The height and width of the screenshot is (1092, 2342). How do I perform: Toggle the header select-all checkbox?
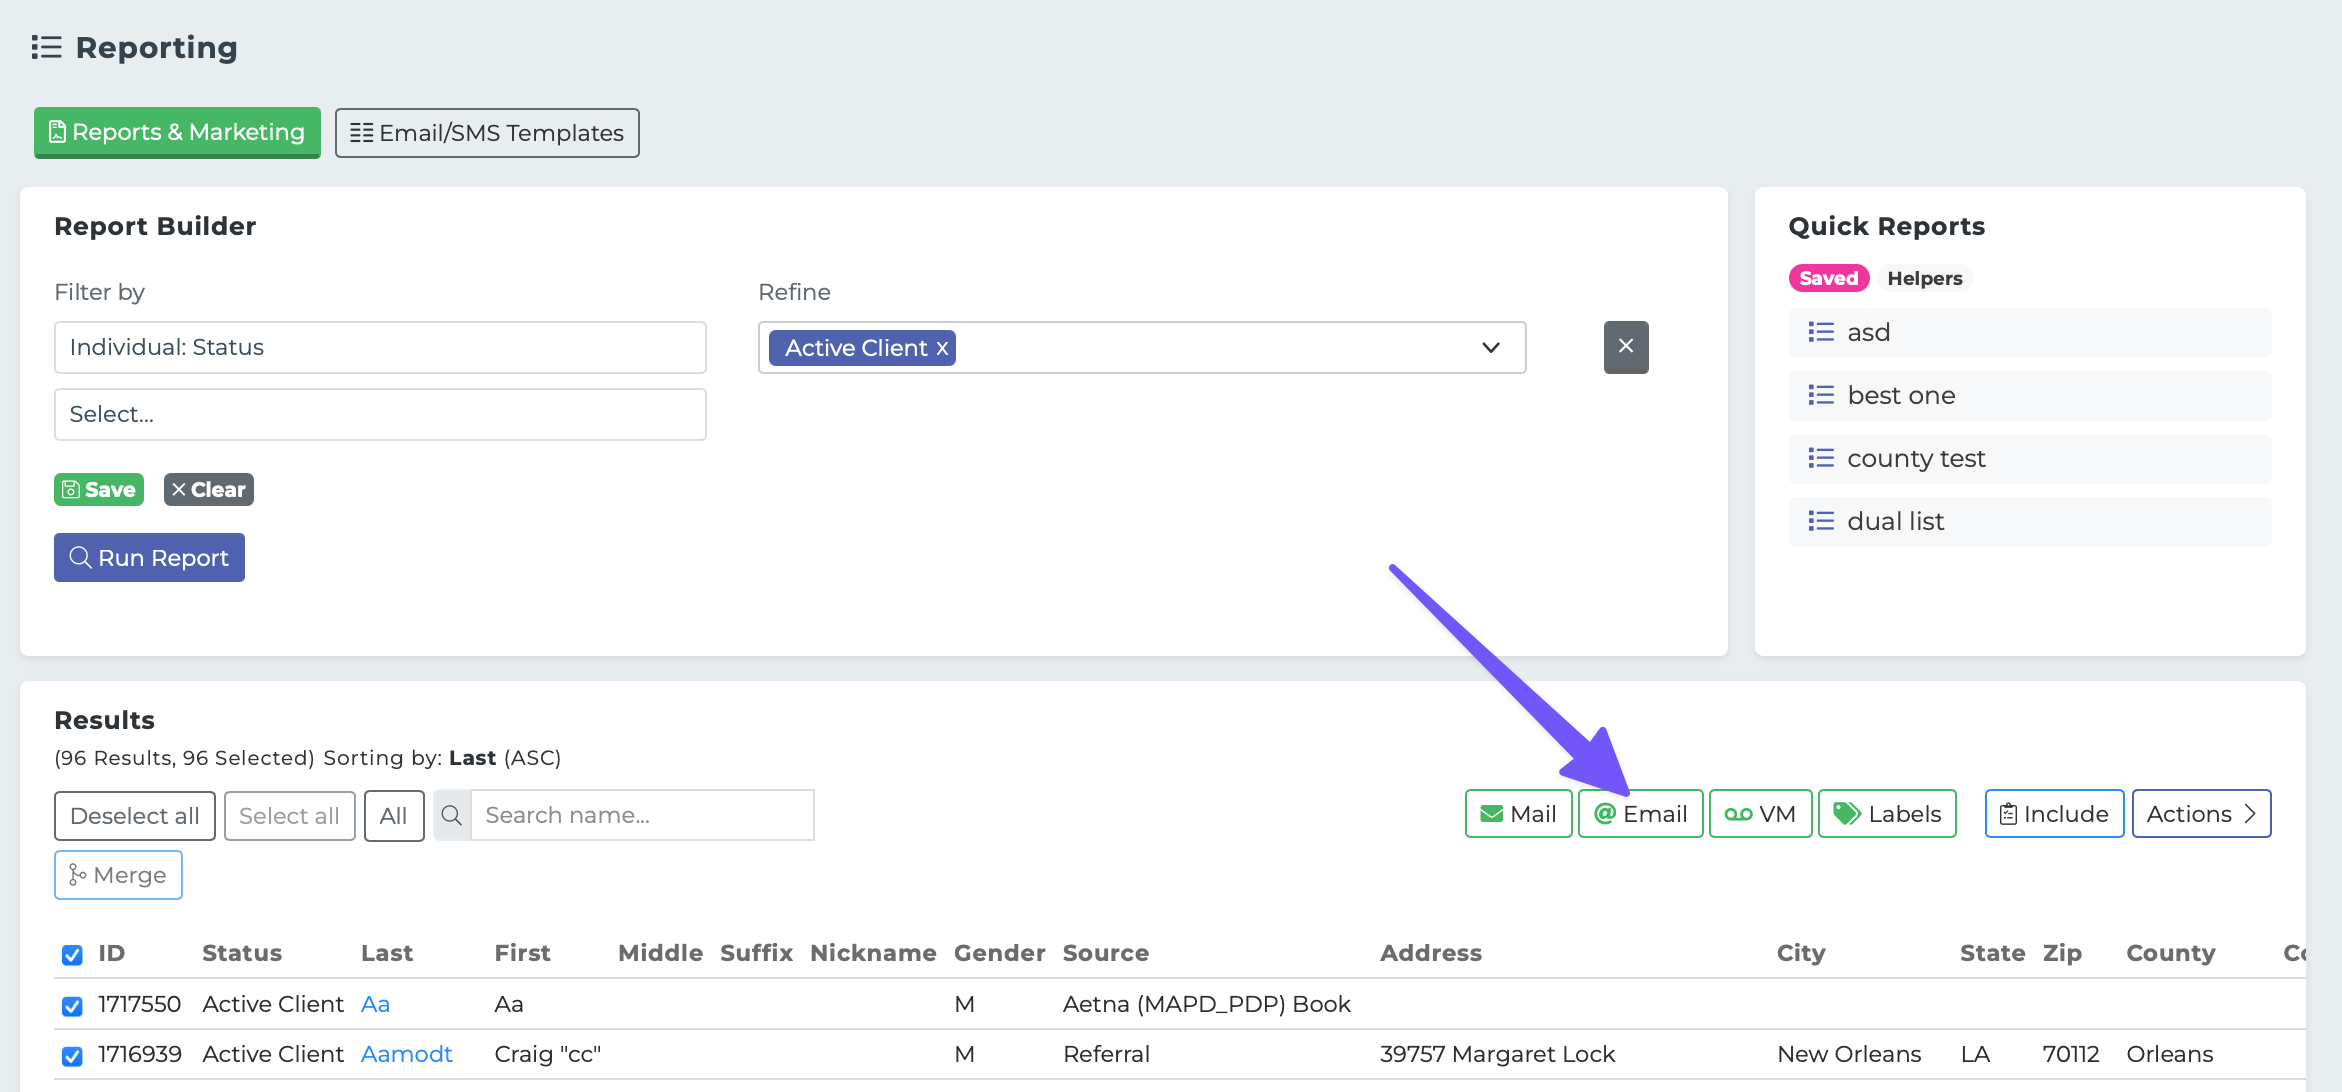click(72, 955)
